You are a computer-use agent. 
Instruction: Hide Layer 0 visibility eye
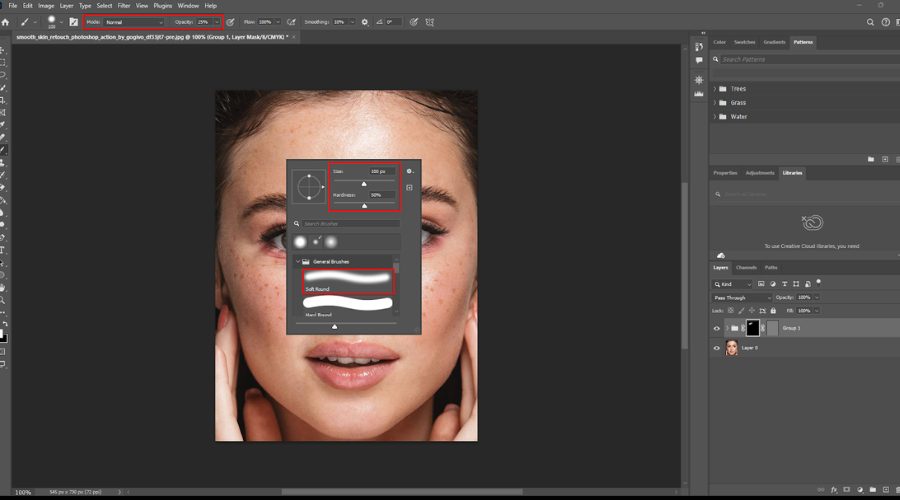(716, 348)
